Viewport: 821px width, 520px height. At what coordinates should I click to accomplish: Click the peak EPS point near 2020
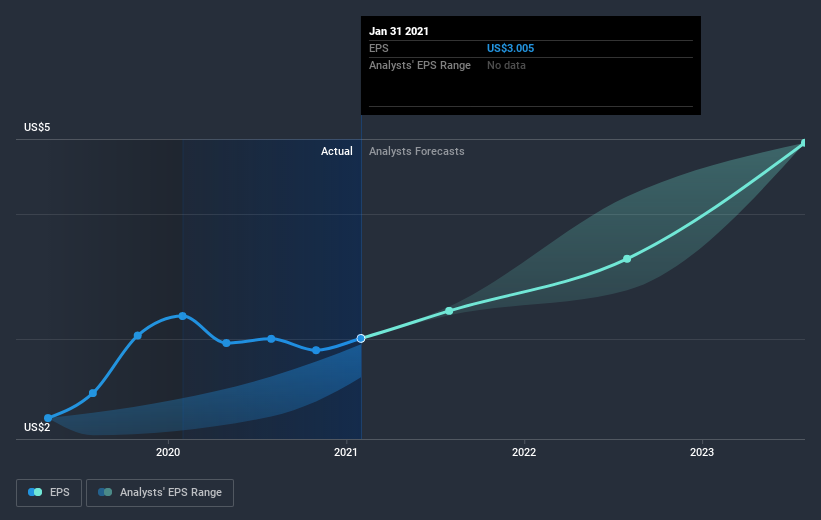pos(182,316)
